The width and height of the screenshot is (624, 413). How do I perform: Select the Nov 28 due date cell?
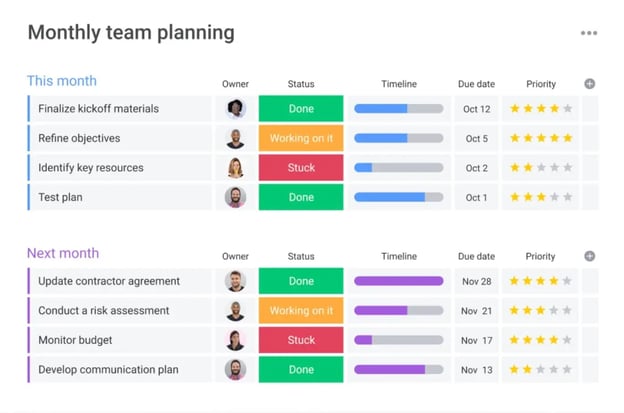[x=476, y=281]
